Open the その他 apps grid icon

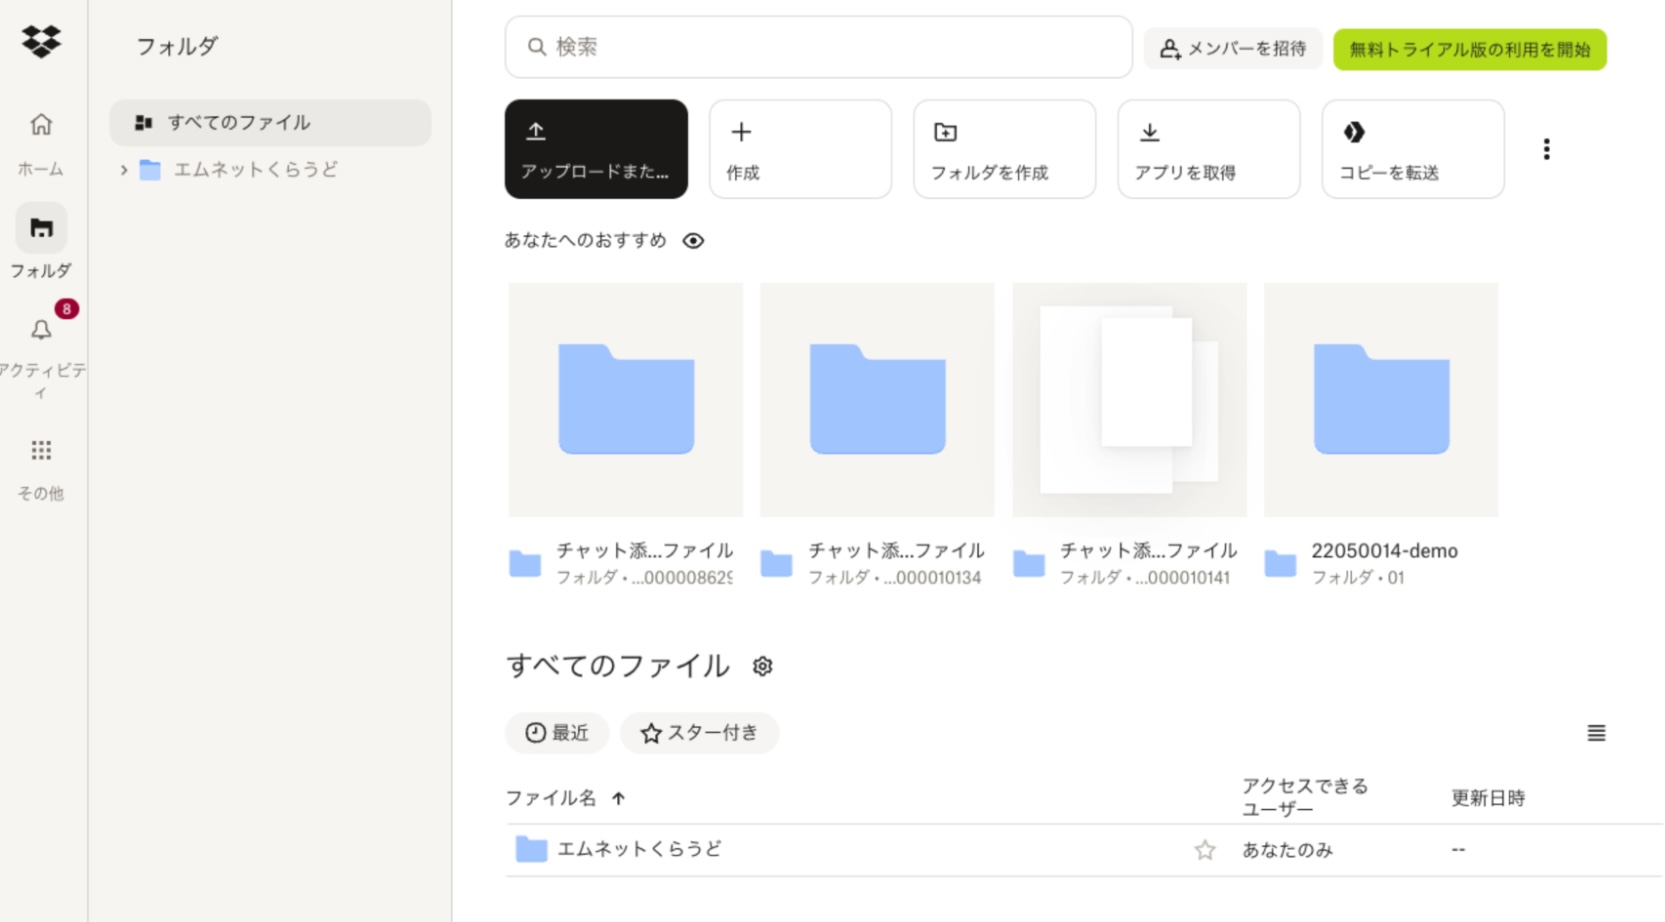click(41, 451)
